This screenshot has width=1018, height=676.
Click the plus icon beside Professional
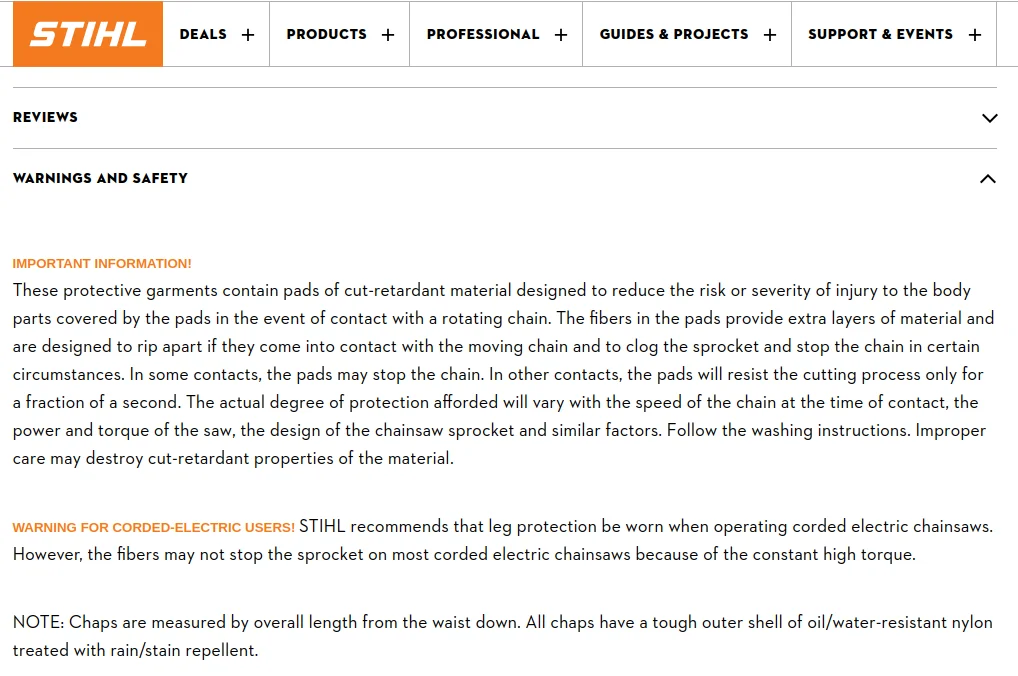pos(561,35)
